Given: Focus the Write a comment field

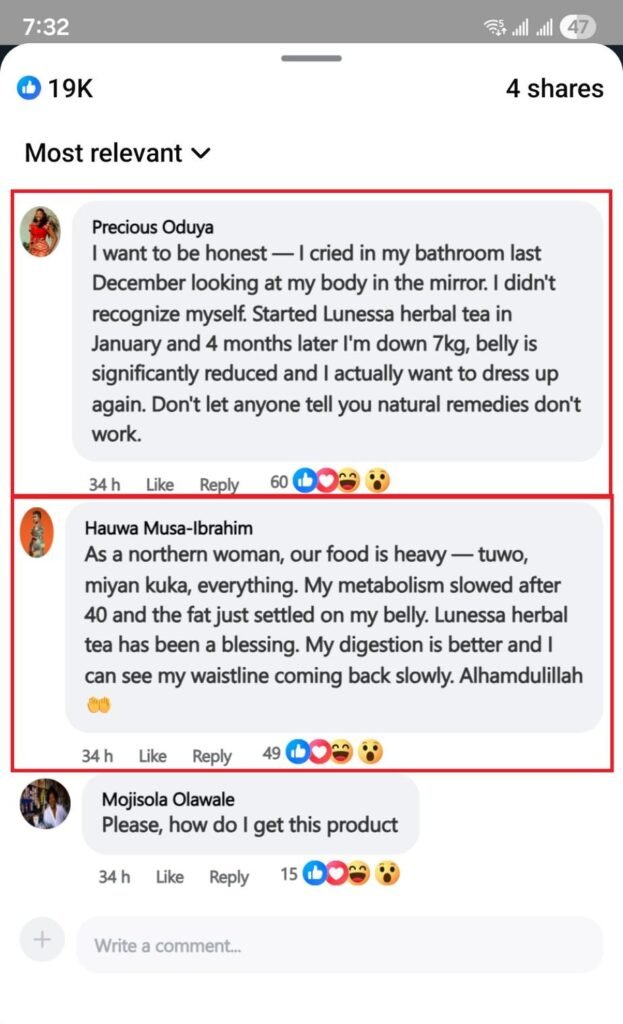Looking at the screenshot, I should click(x=340, y=945).
